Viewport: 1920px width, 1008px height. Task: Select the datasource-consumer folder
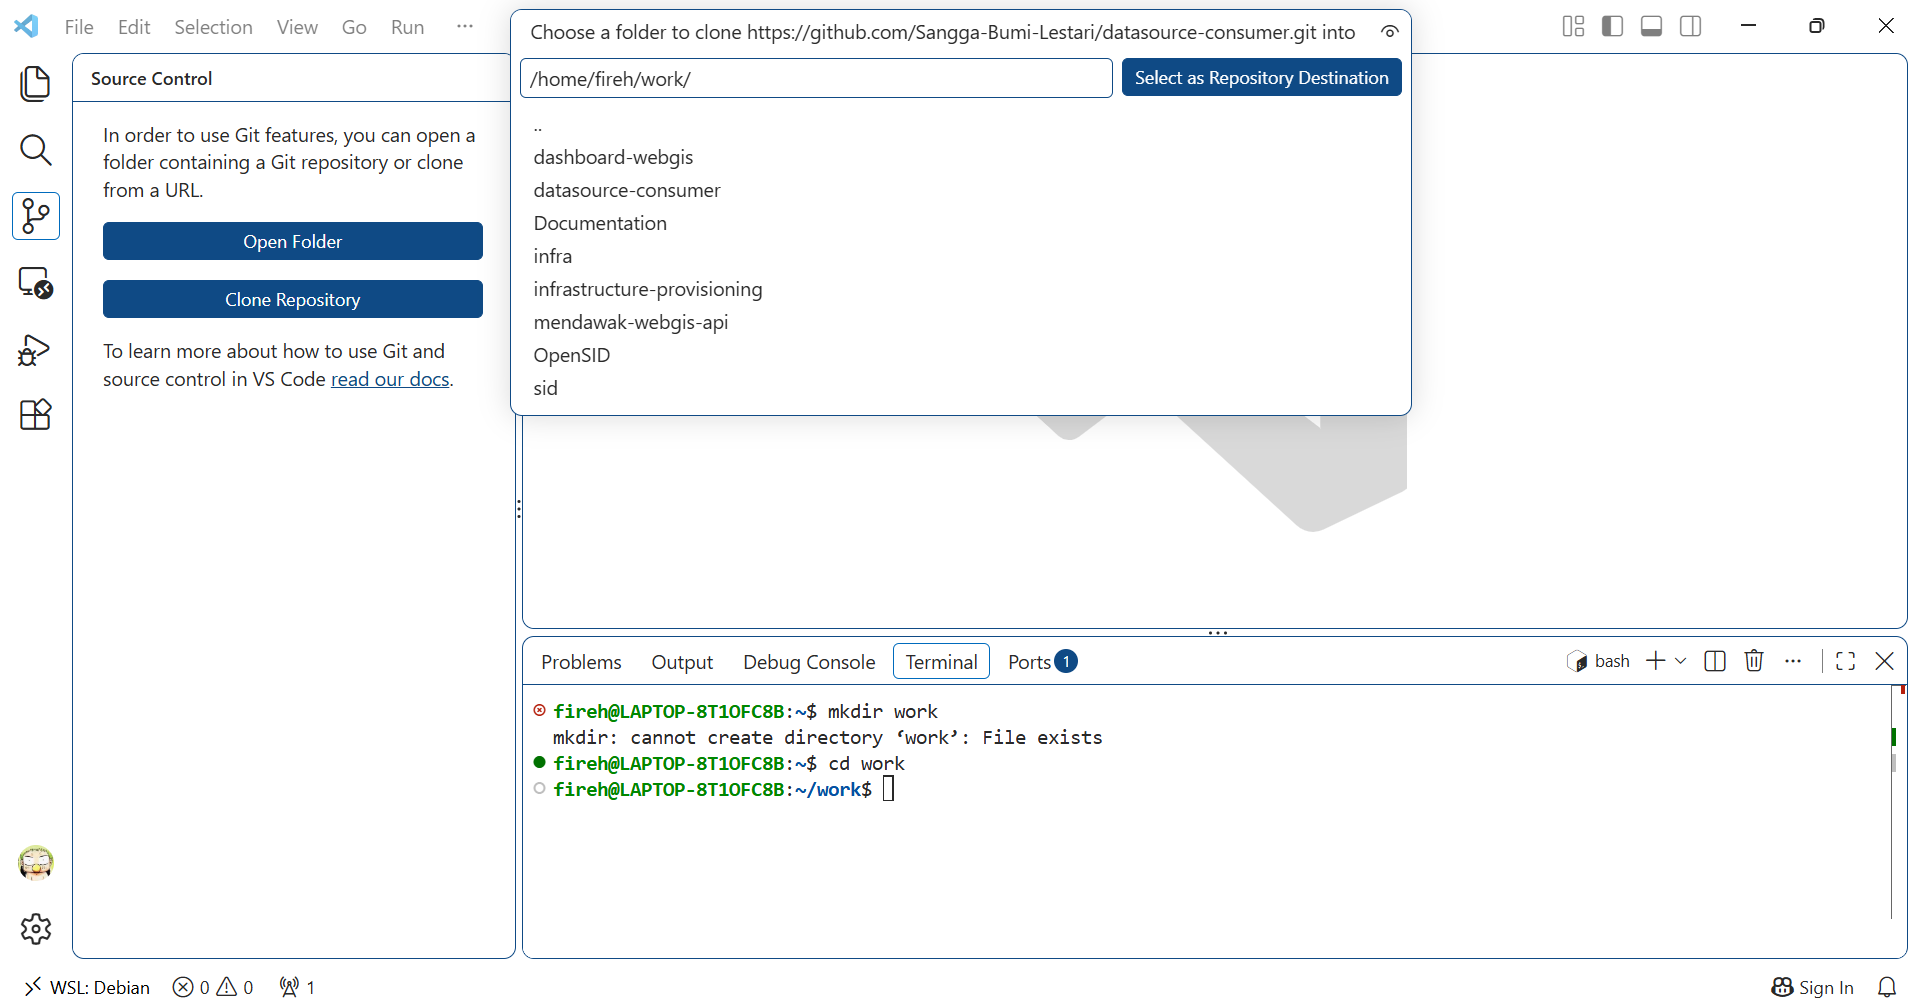(x=960, y=190)
